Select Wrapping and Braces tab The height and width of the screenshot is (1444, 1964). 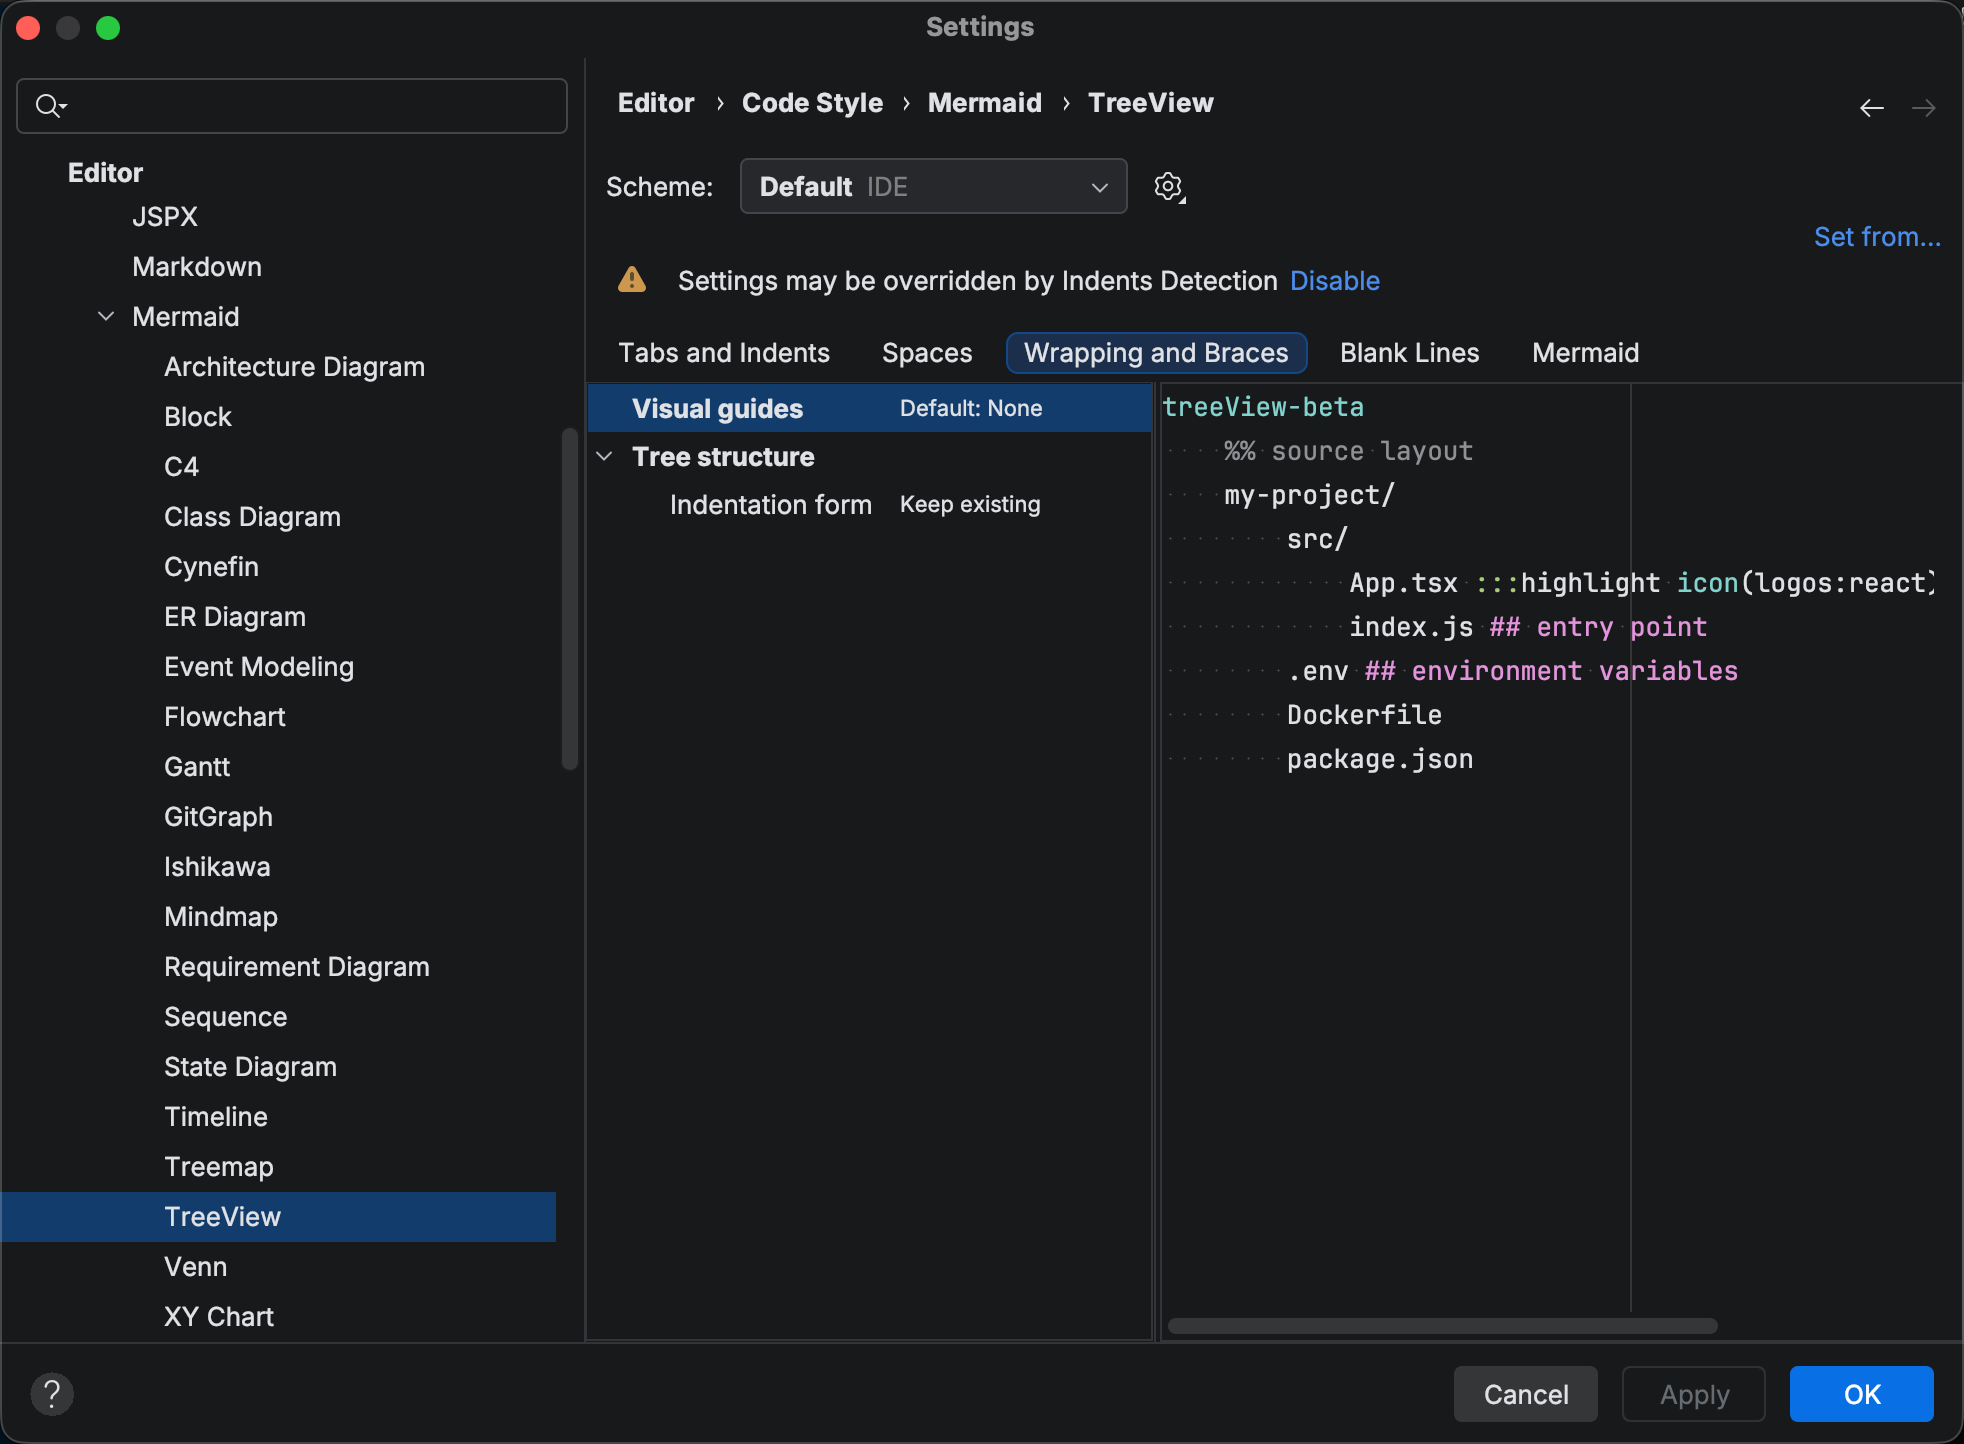pos(1156,353)
